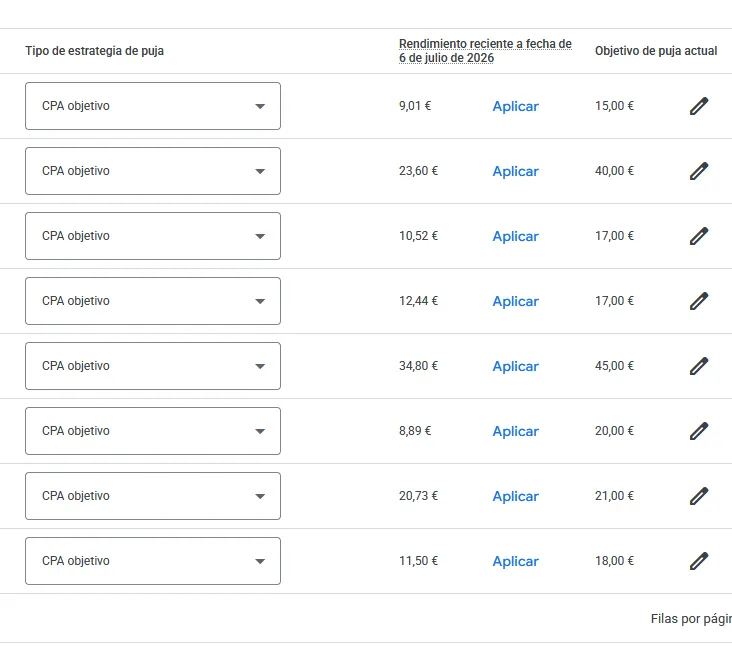Select the 8,89 € performance value
Viewport: 732px width, 647px height.
pyautogui.click(x=415, y=431)
